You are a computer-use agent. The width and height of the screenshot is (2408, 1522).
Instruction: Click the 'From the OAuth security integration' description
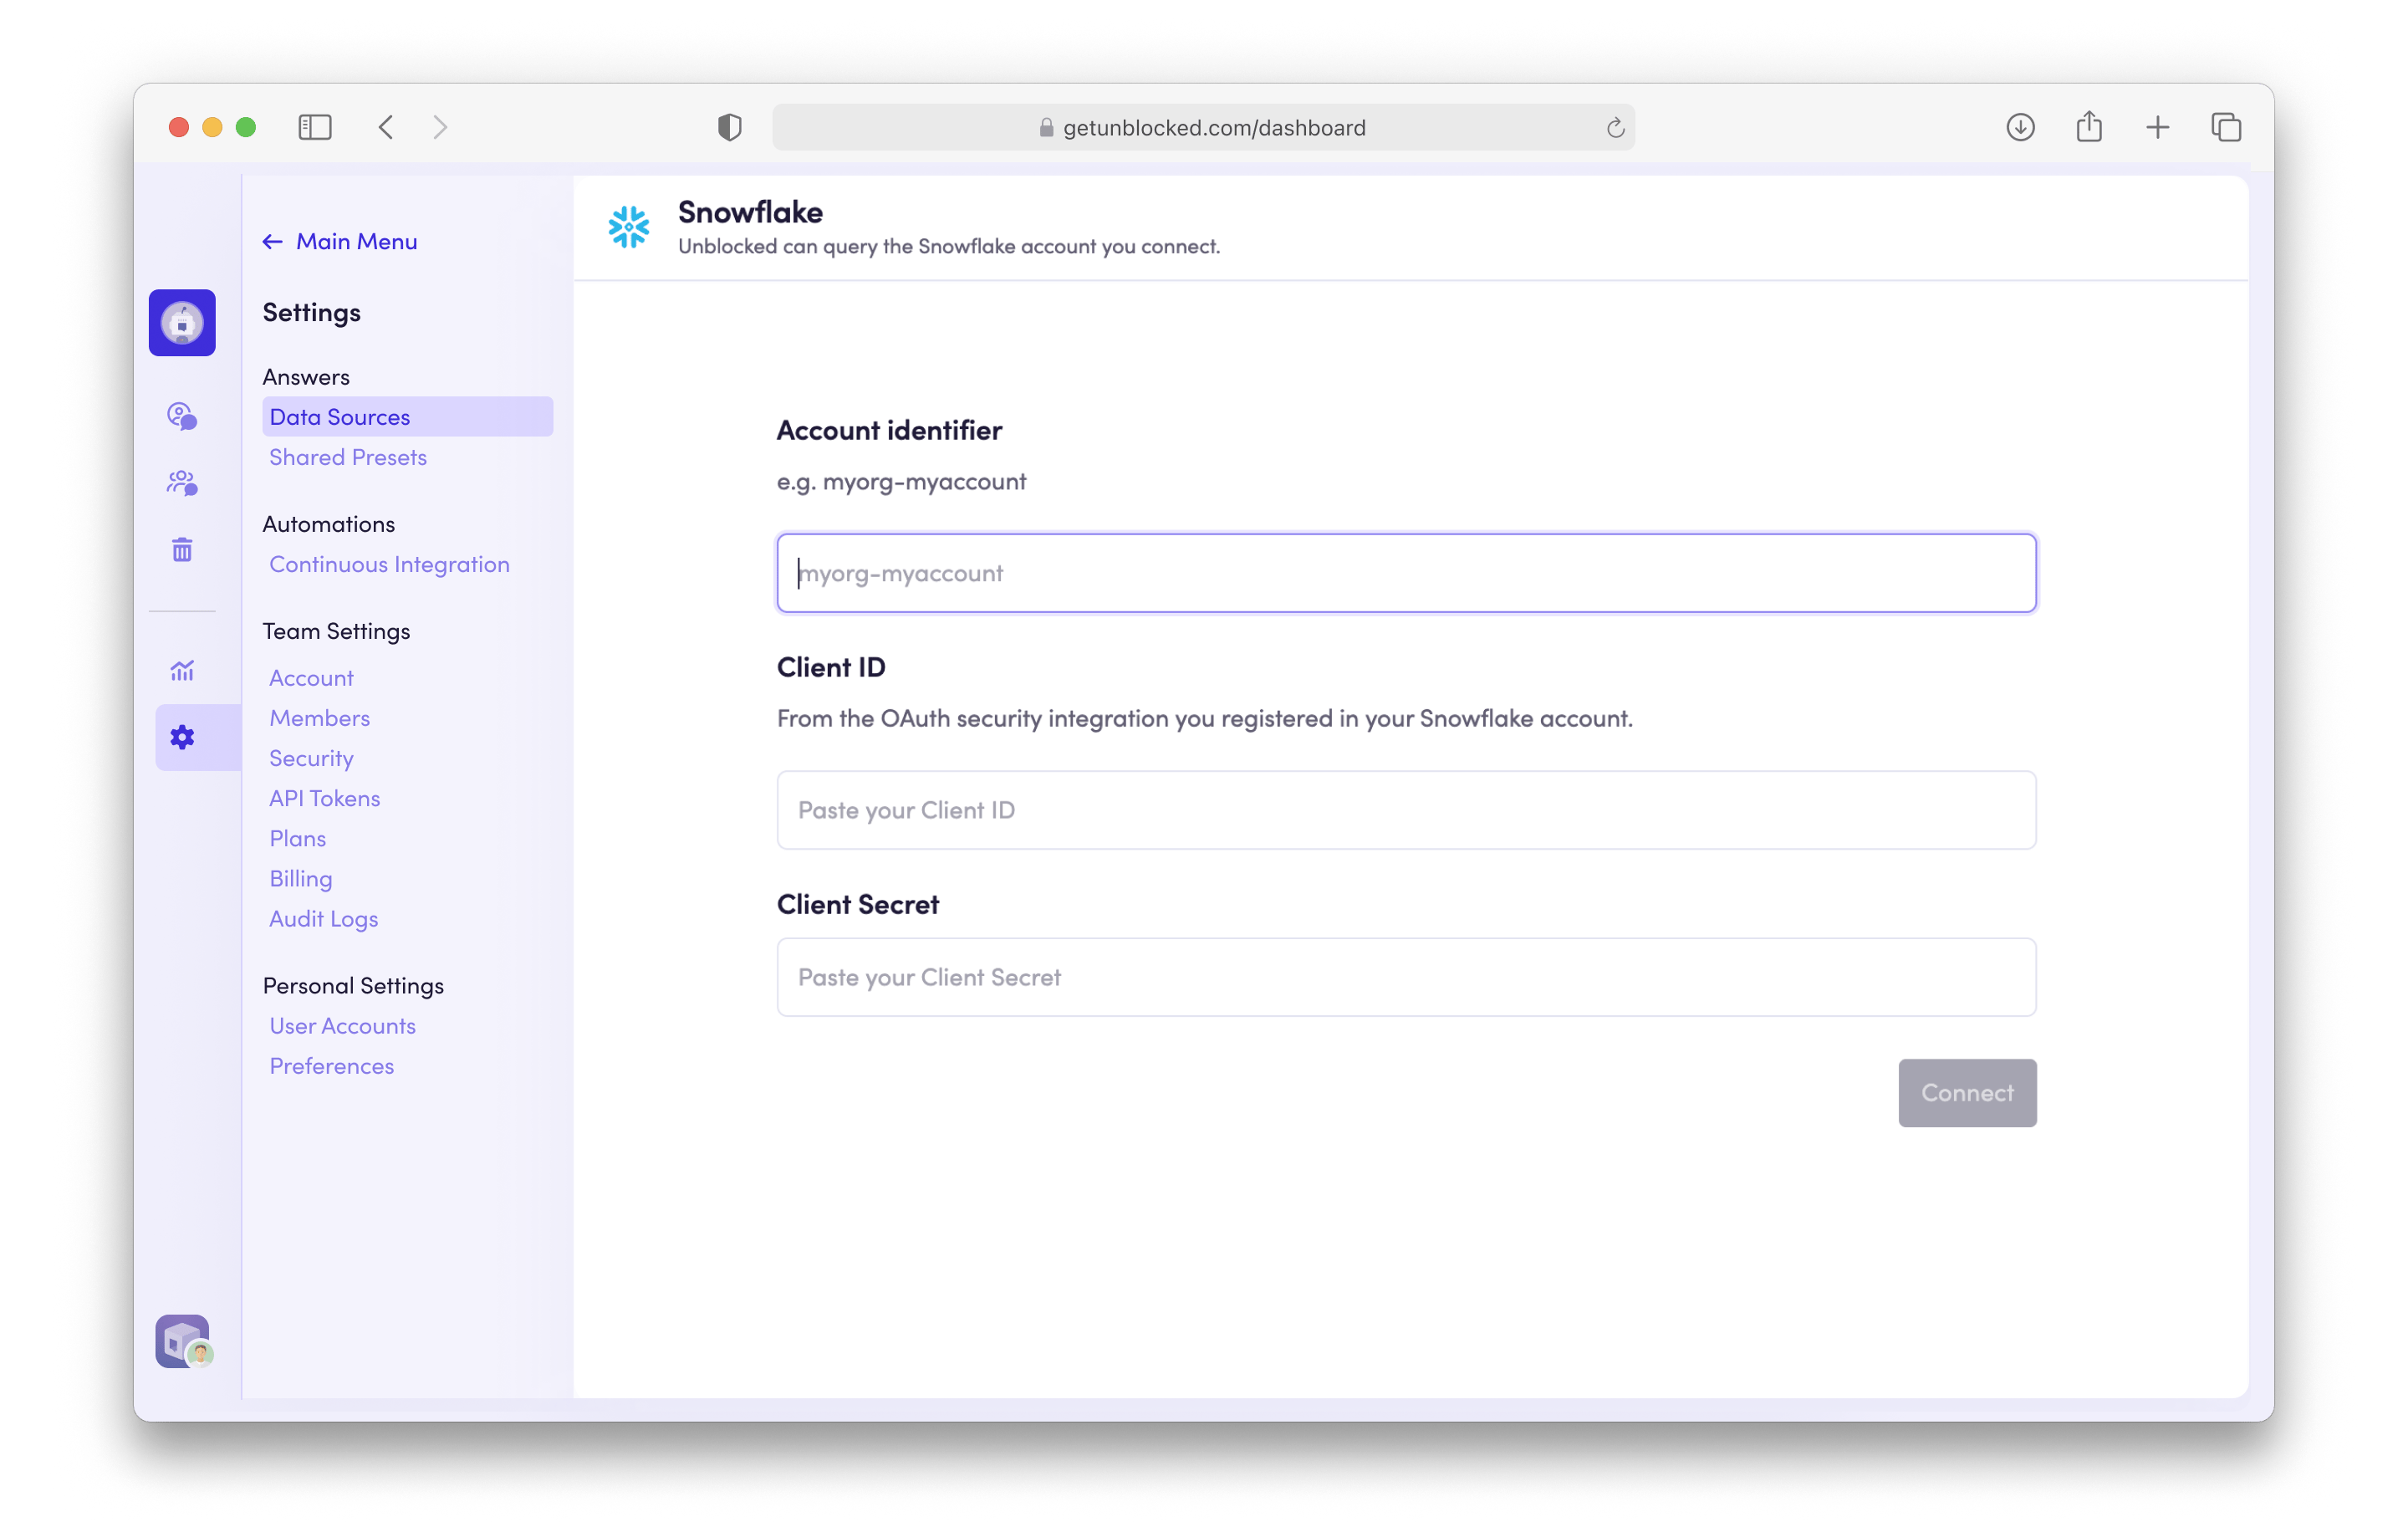(1204, 719)
